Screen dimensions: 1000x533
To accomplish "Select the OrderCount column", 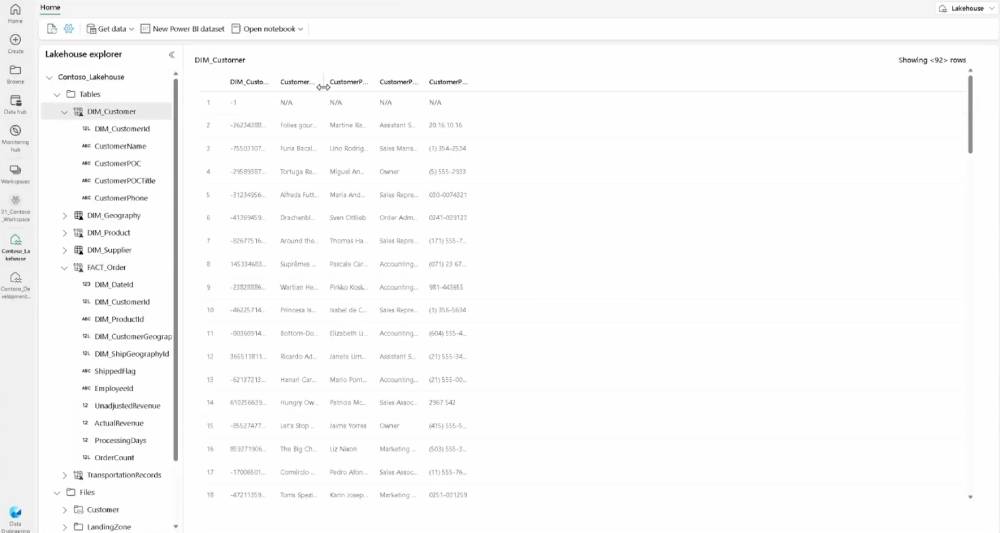I will [x=114, y=457].
